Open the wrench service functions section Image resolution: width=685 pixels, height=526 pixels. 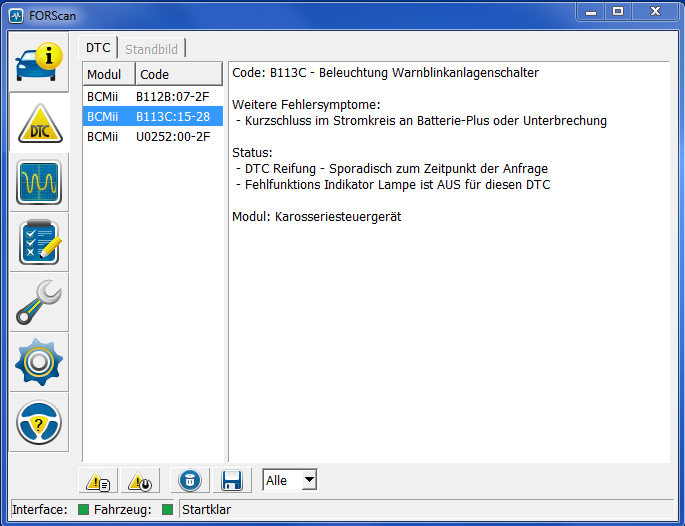coord(39,302)
